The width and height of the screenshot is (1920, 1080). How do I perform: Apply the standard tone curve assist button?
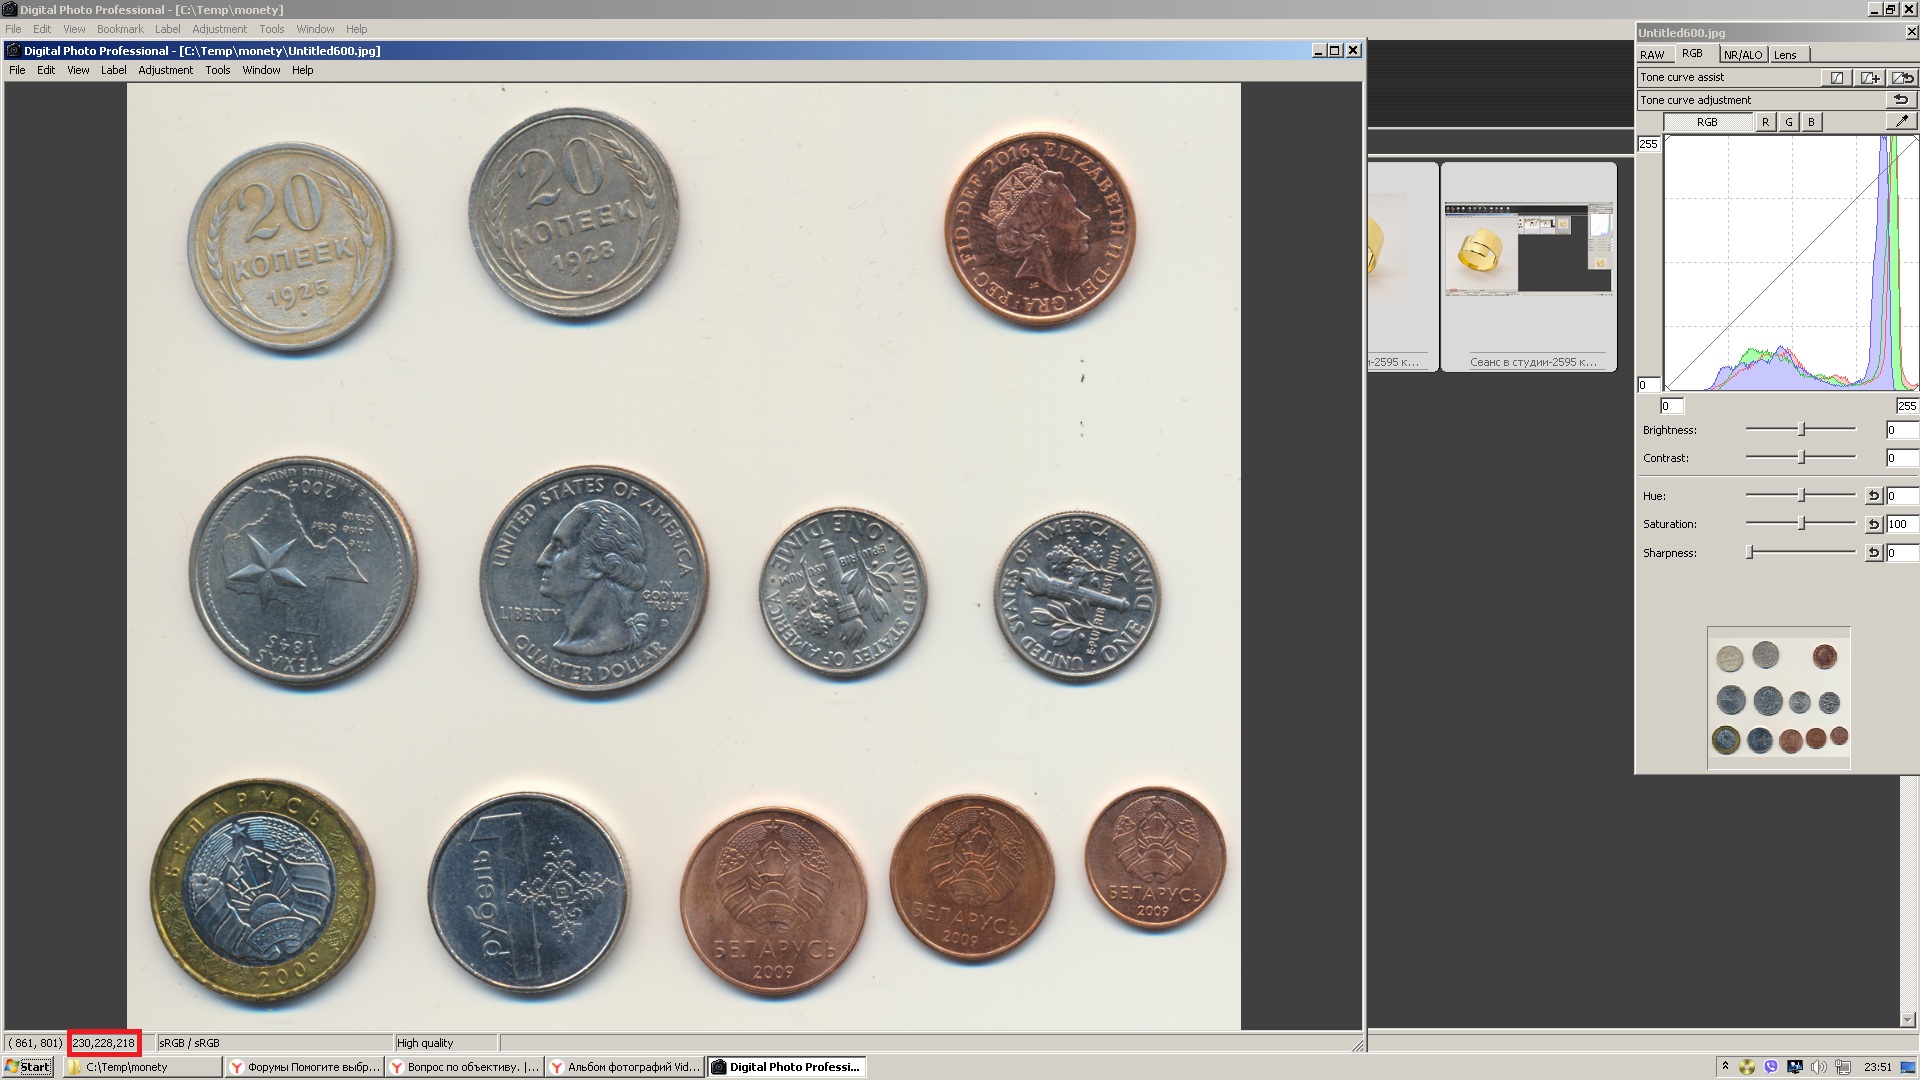coord(1837,77)
